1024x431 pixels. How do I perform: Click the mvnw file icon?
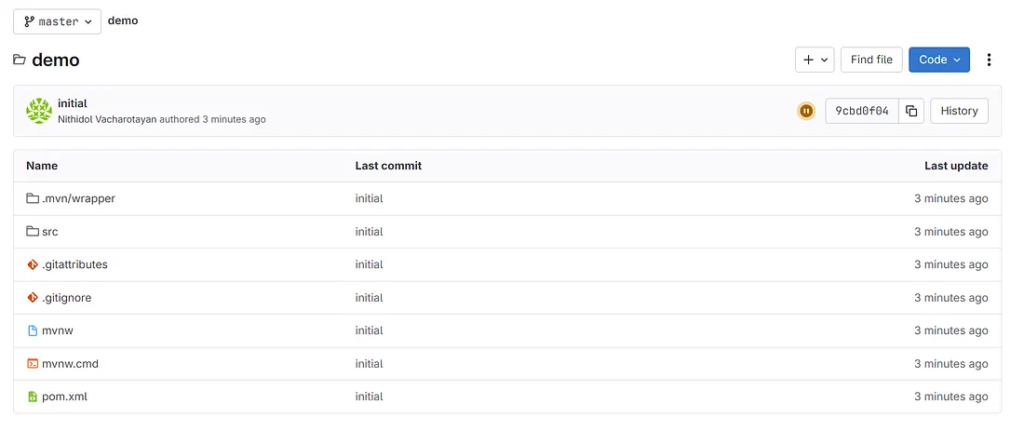pos(33,331)
